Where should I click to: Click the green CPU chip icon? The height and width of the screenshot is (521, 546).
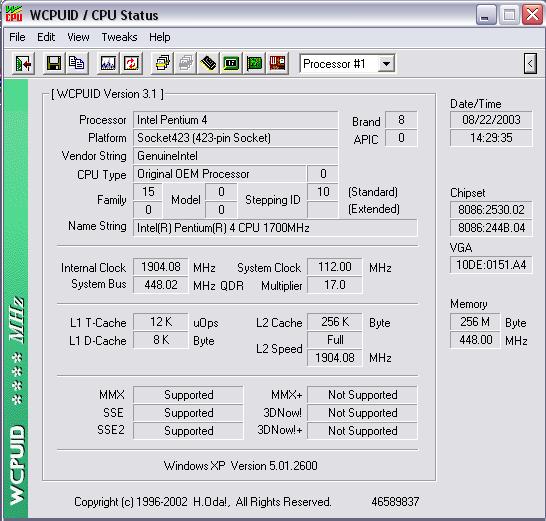(231, 64)
